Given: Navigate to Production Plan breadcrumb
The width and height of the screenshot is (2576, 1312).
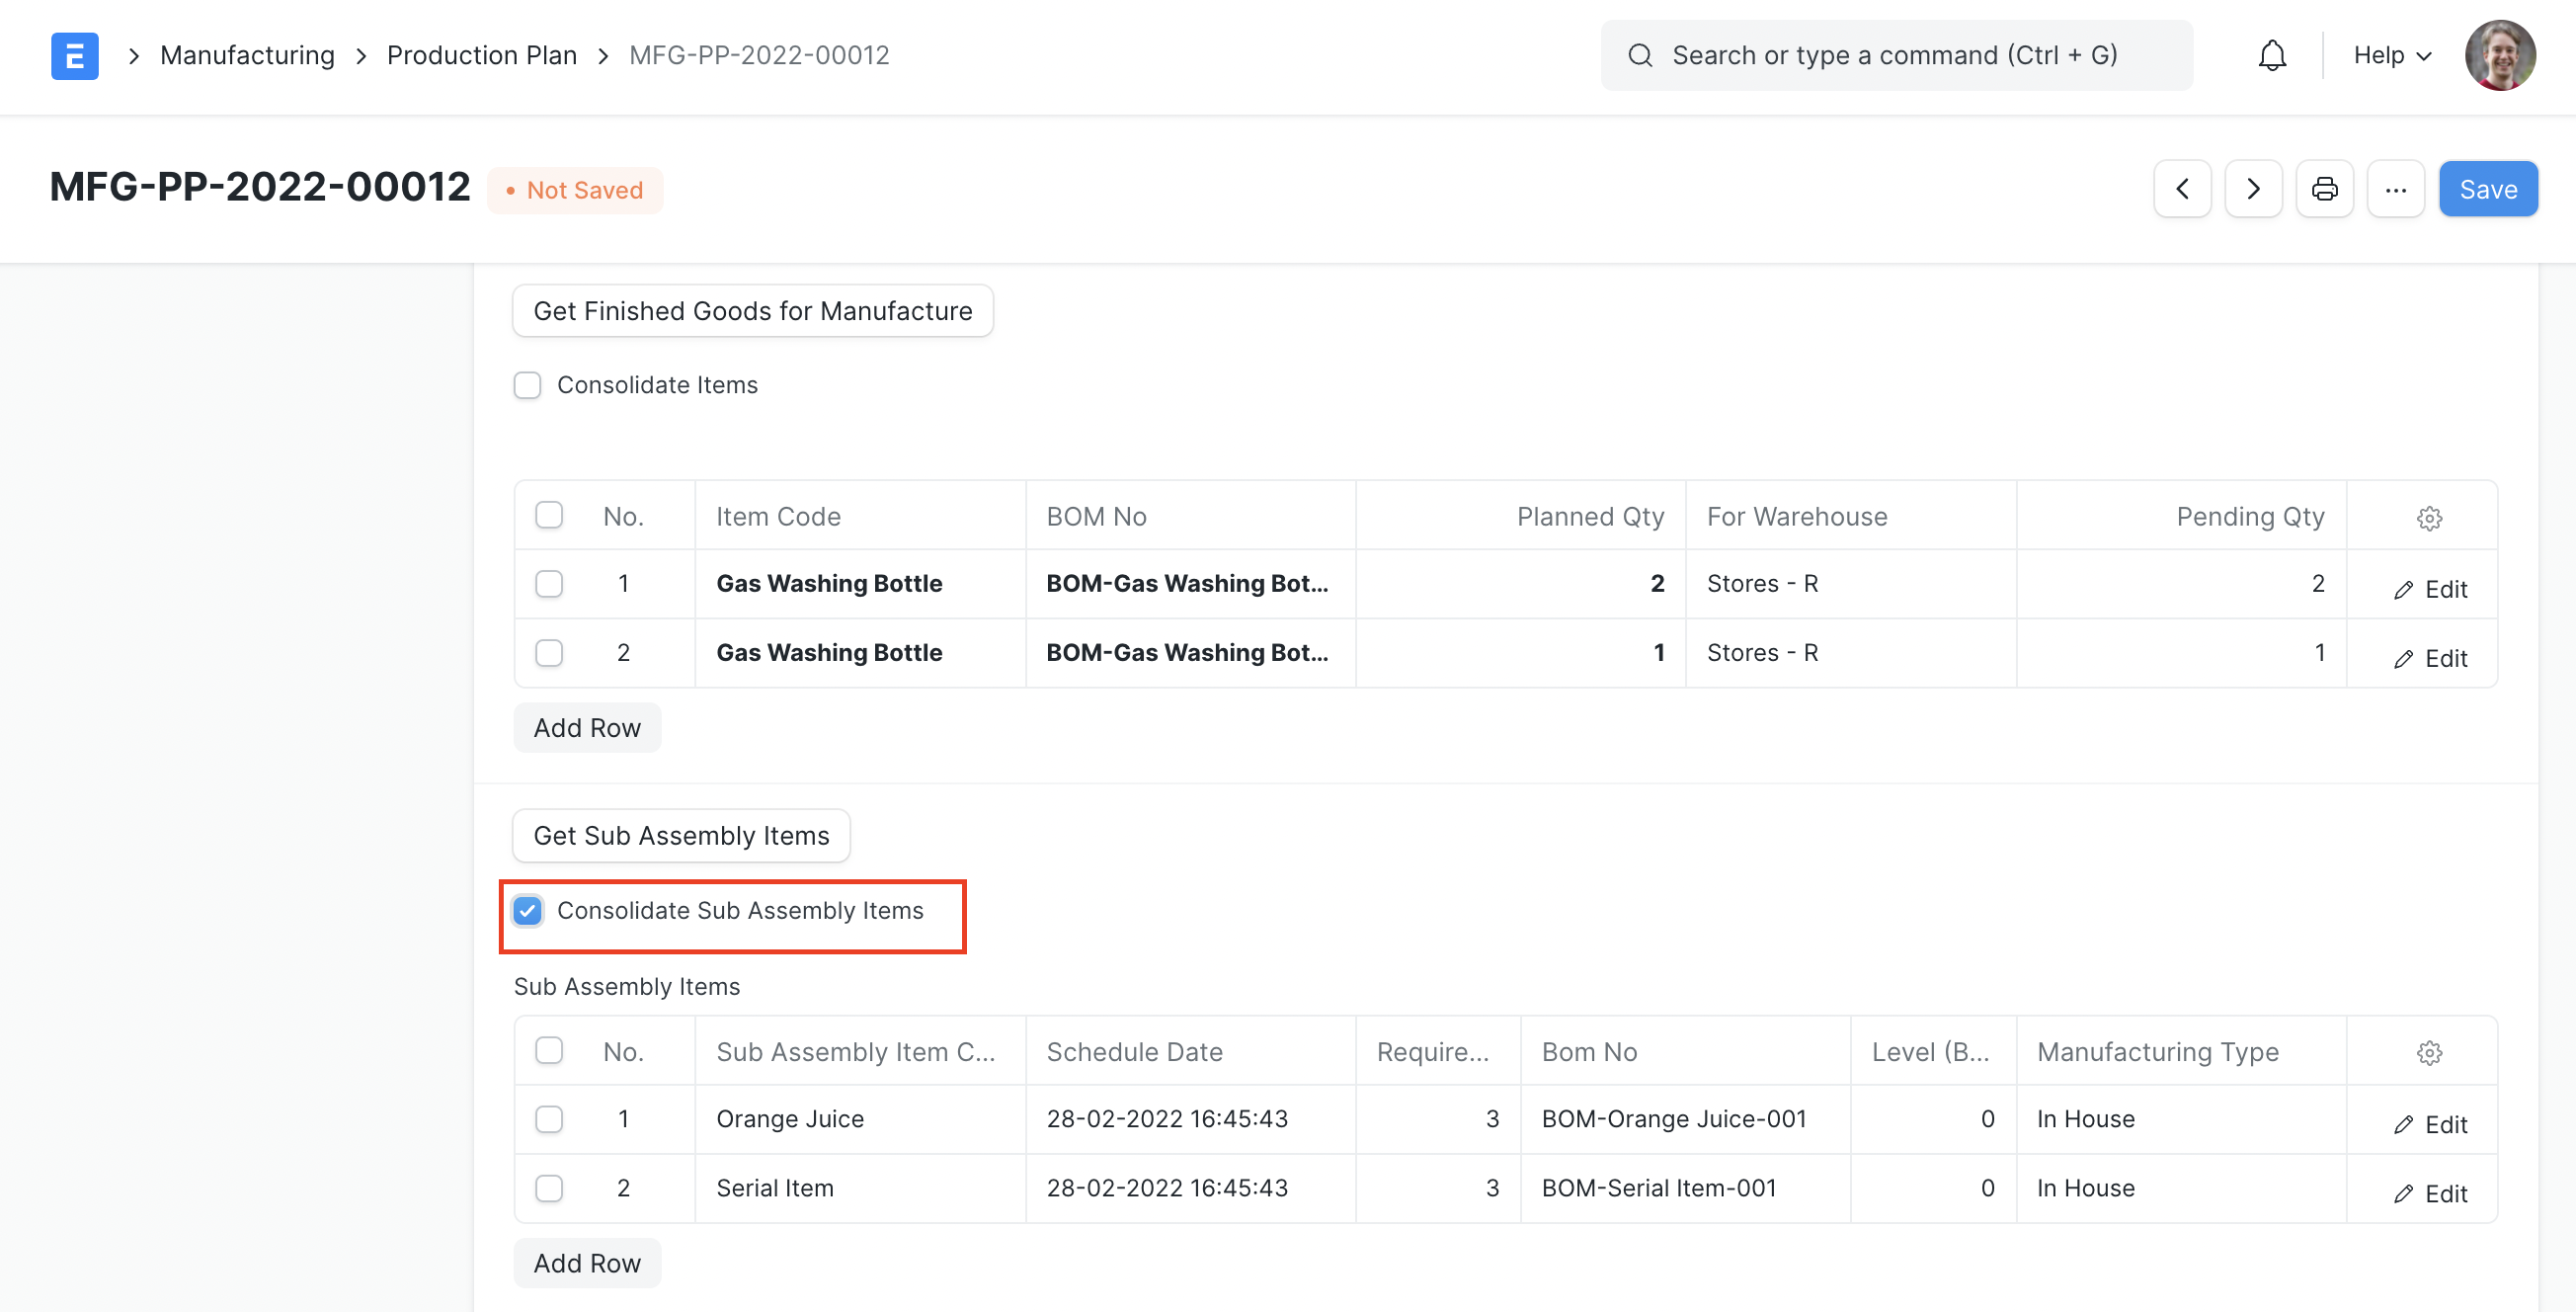Looking at the screenshot, I should tap(481, 55).
